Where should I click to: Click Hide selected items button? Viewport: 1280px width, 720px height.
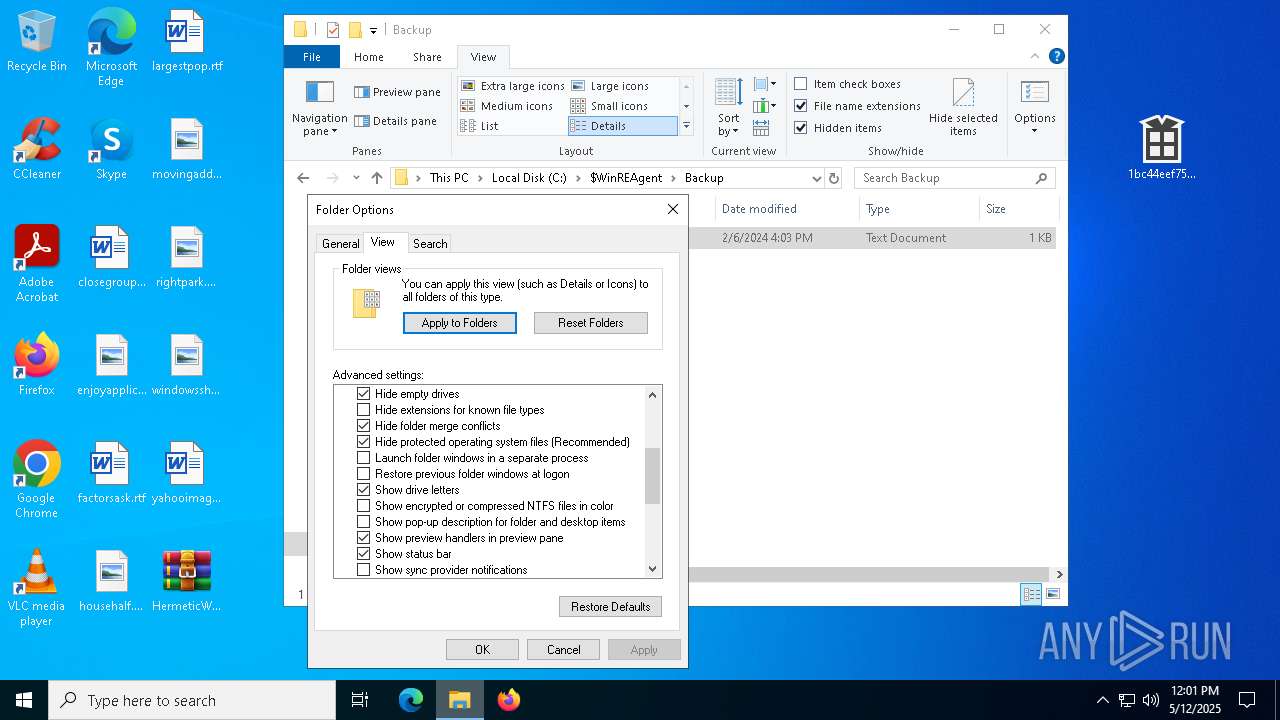963,108
